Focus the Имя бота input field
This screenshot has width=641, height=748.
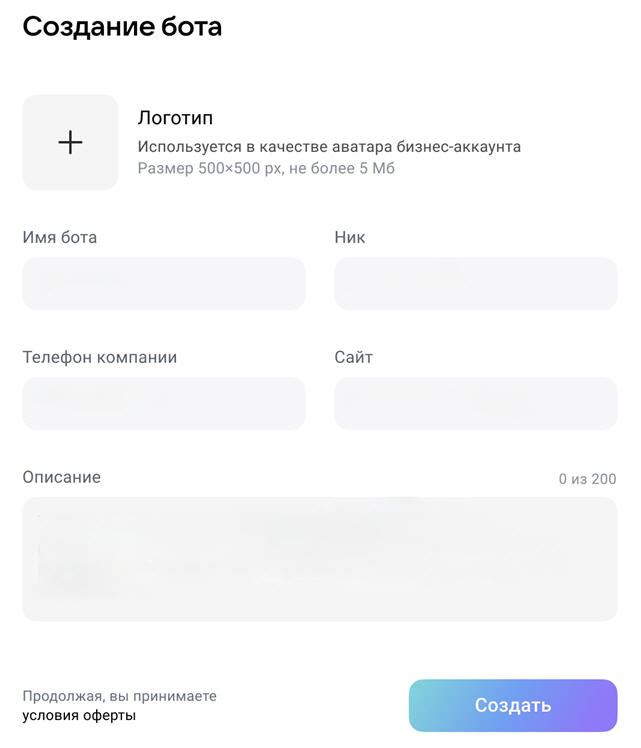(164, 284)
